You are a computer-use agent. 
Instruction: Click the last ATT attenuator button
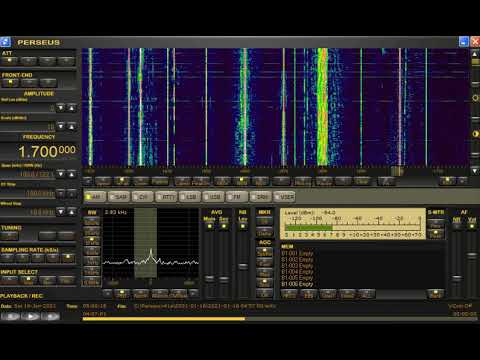click(66, 61)
